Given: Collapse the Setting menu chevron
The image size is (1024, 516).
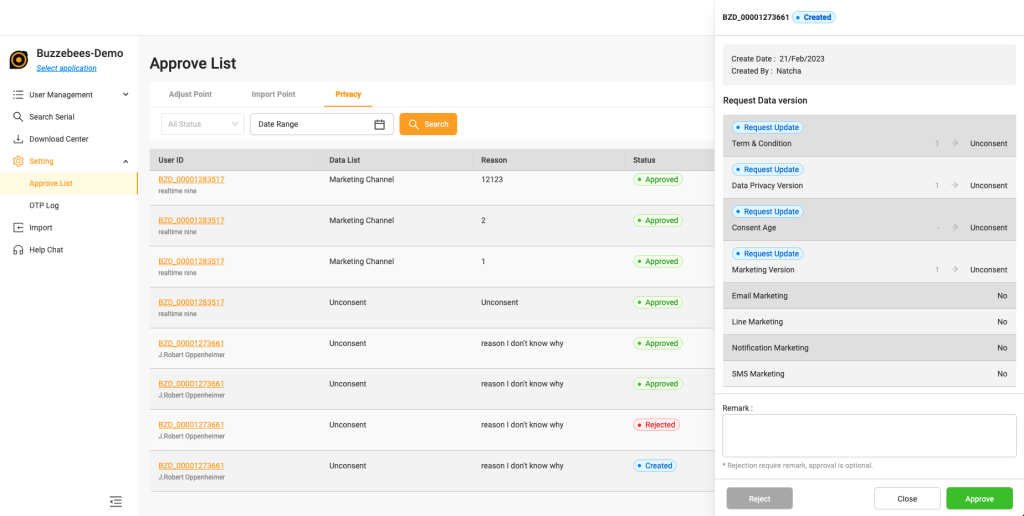Looking at the screenshot, I should 125,161.
